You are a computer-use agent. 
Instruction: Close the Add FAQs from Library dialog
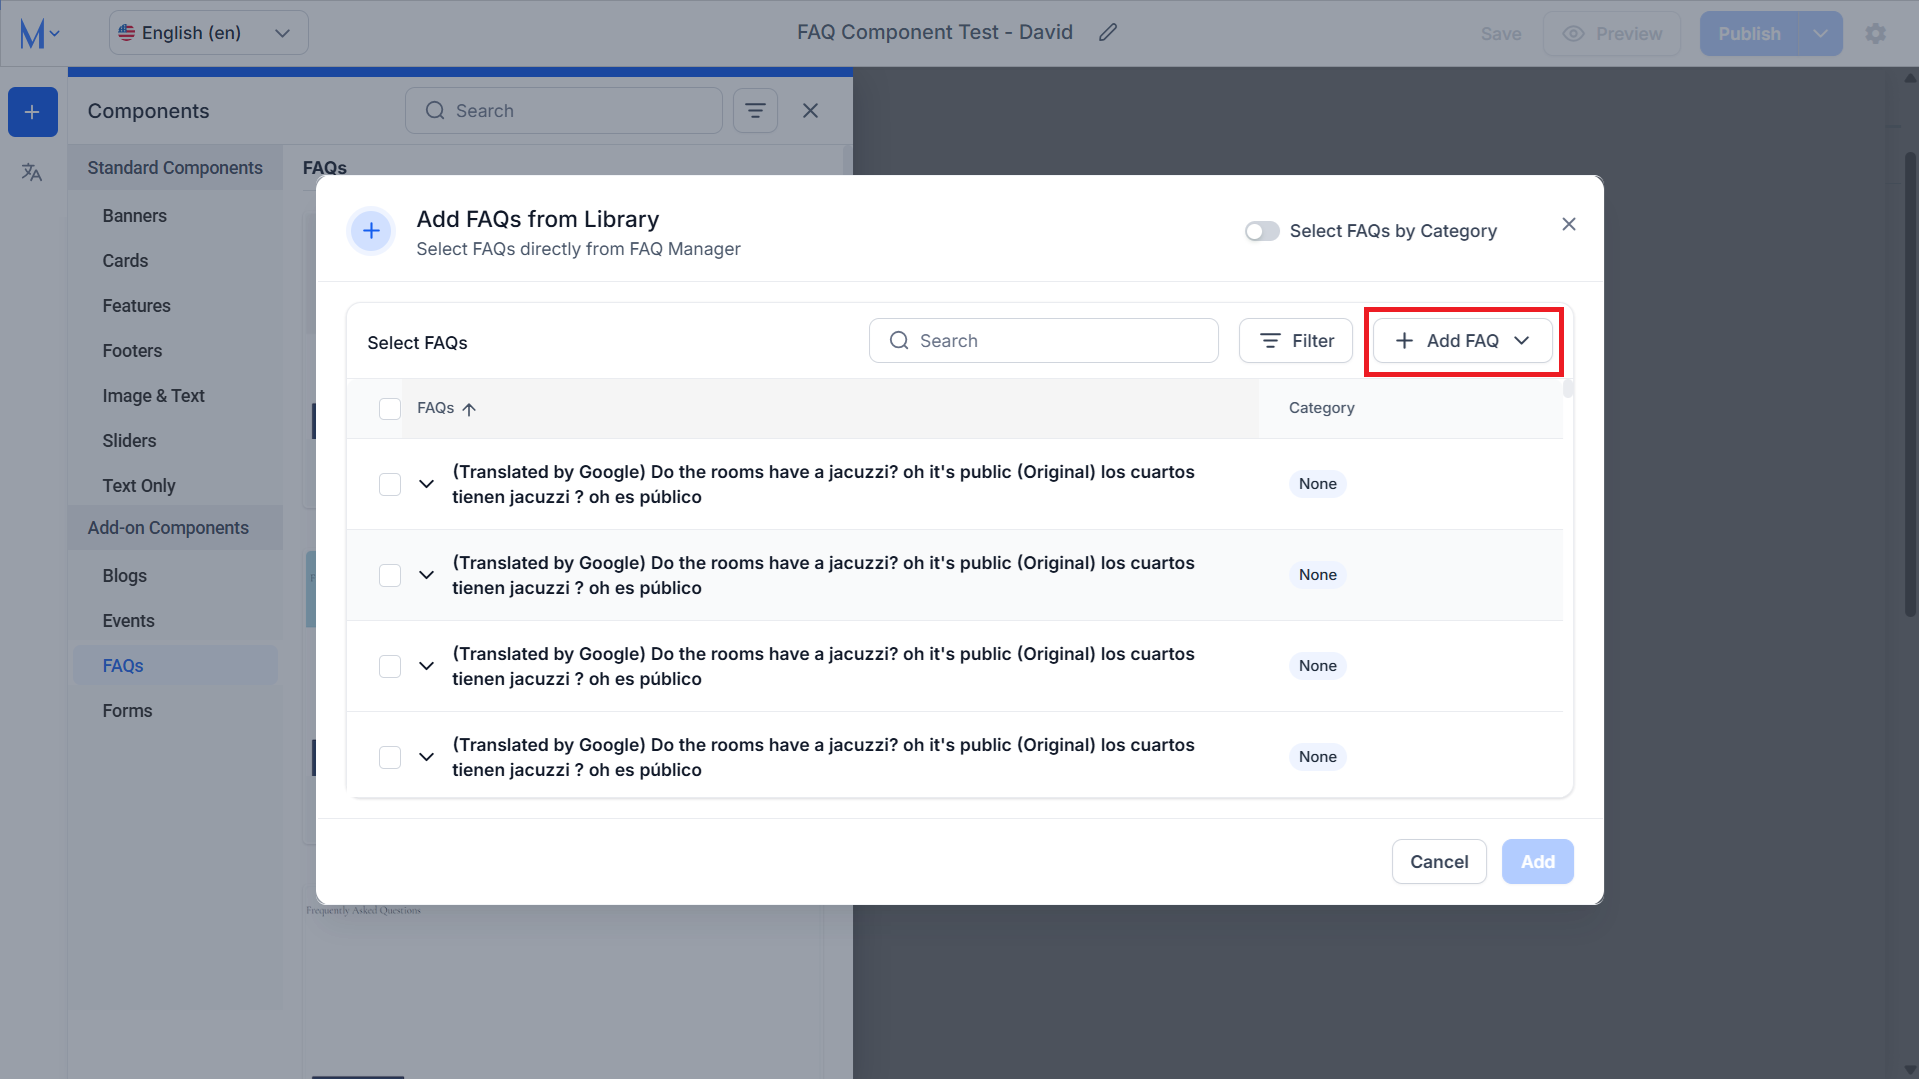(x=1569, y=224)
